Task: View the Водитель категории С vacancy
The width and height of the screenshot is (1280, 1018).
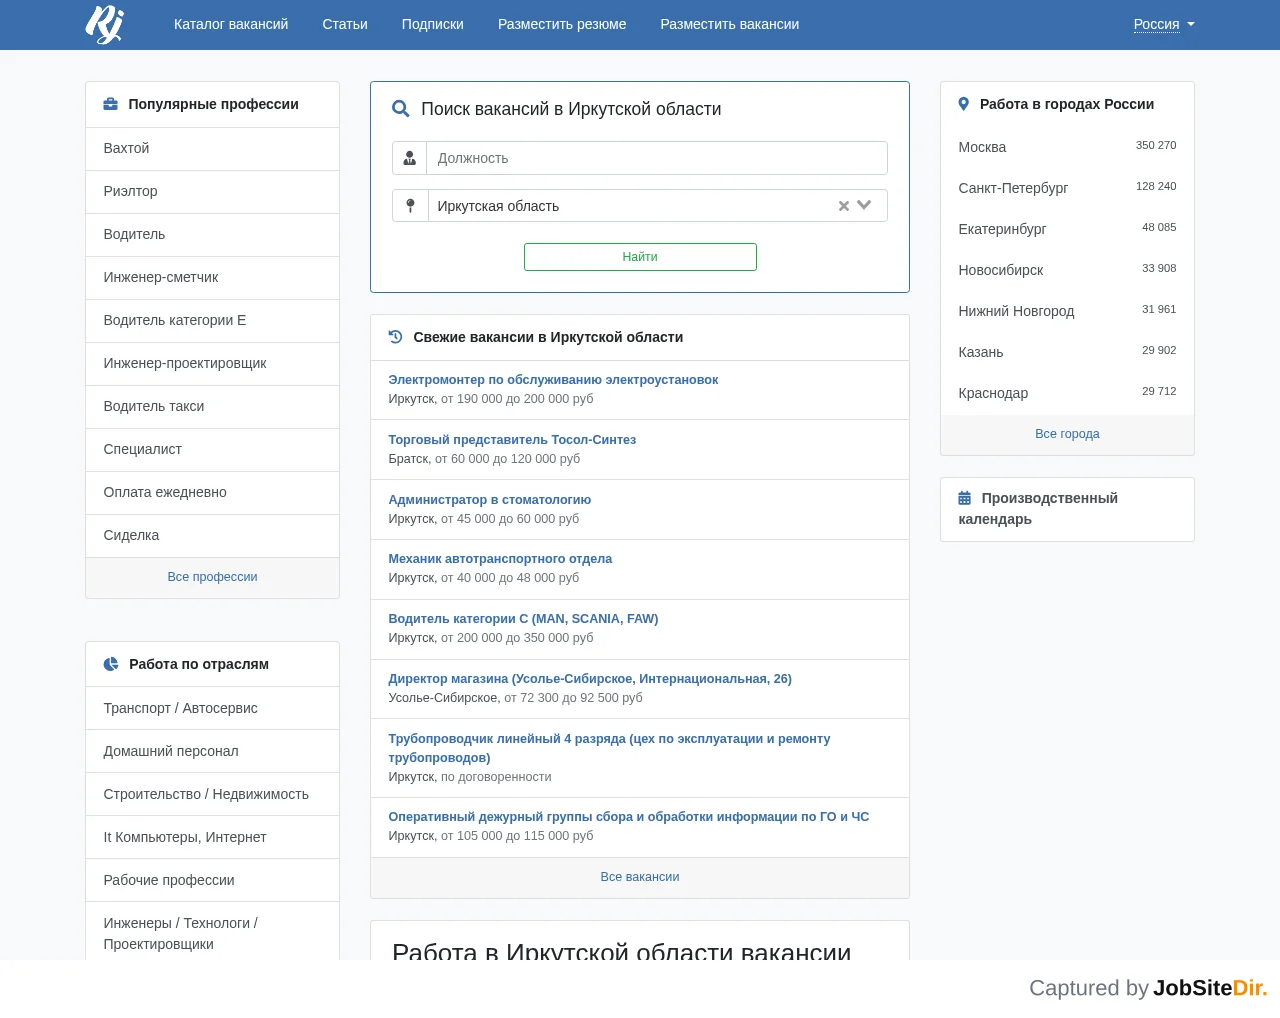Action: (x=523, y=619)
